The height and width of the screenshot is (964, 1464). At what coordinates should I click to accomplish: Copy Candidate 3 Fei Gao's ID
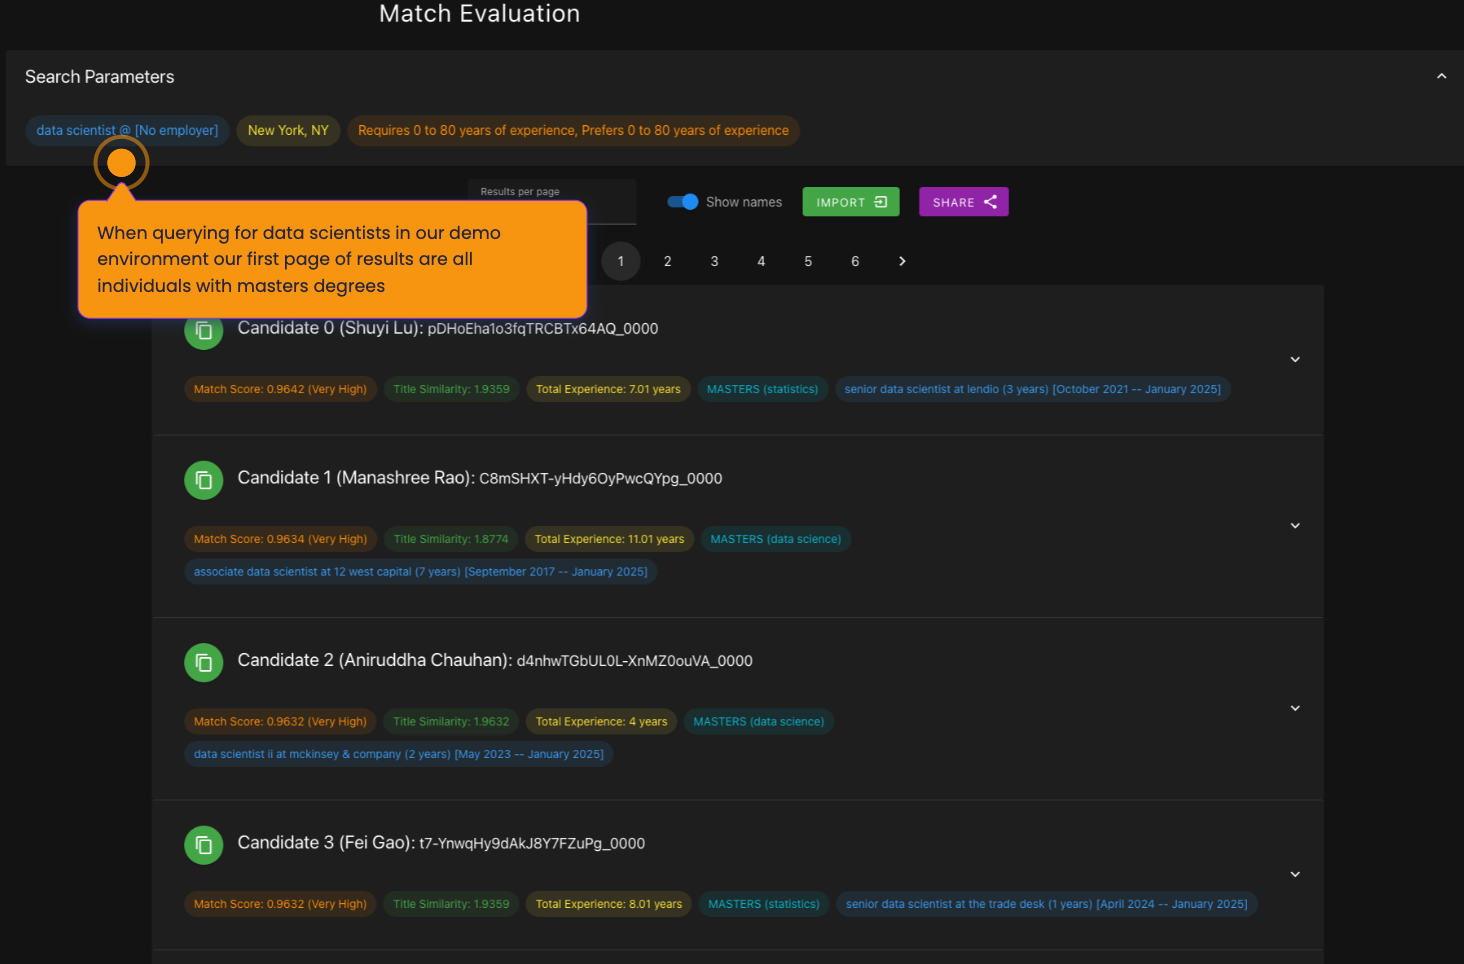click(x=204, y=845)
